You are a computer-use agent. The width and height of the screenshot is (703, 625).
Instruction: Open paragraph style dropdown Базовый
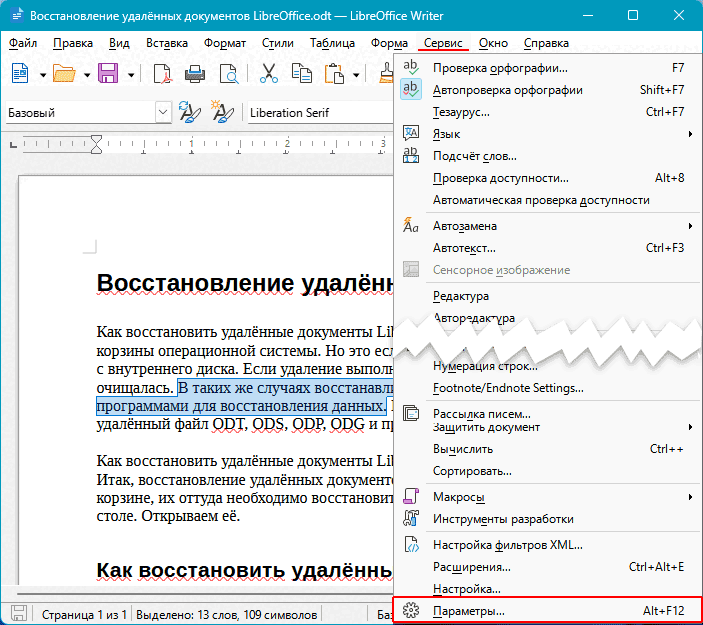pyautogui.click(x=163, y=112)
